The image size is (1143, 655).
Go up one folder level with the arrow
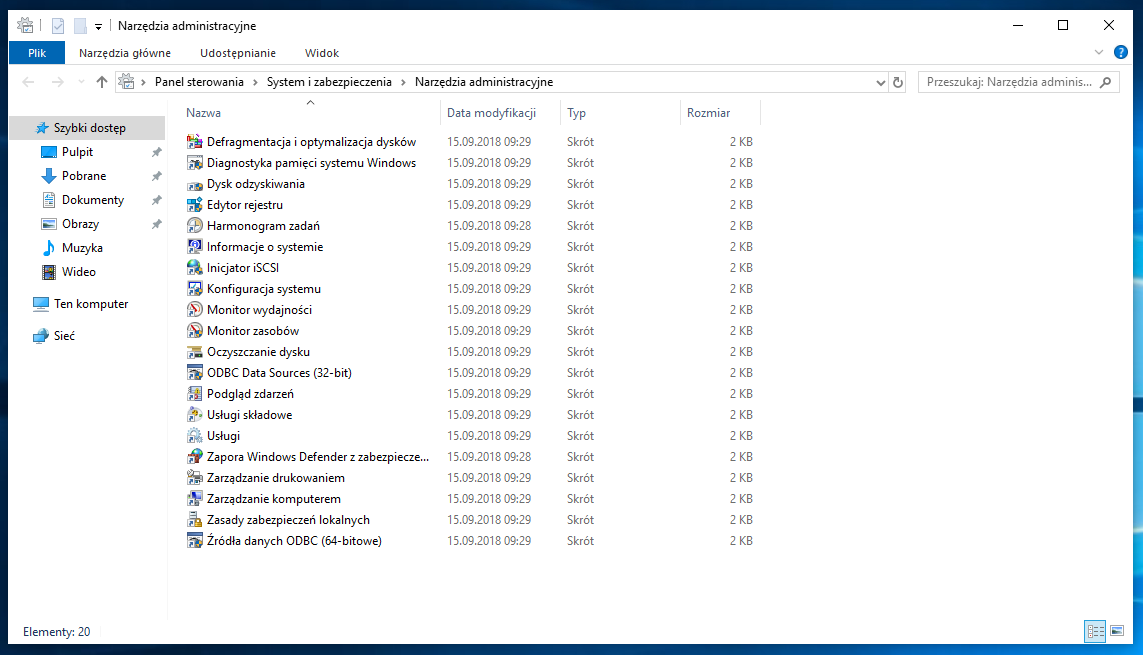(102, 82)
